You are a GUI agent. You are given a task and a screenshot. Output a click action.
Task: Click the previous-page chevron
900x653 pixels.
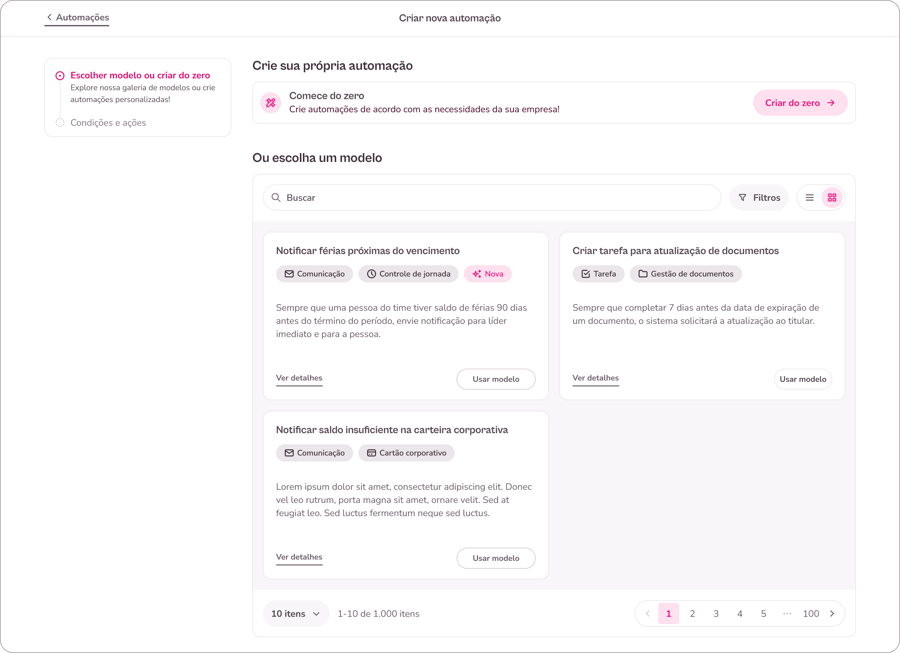pos(647,613)
